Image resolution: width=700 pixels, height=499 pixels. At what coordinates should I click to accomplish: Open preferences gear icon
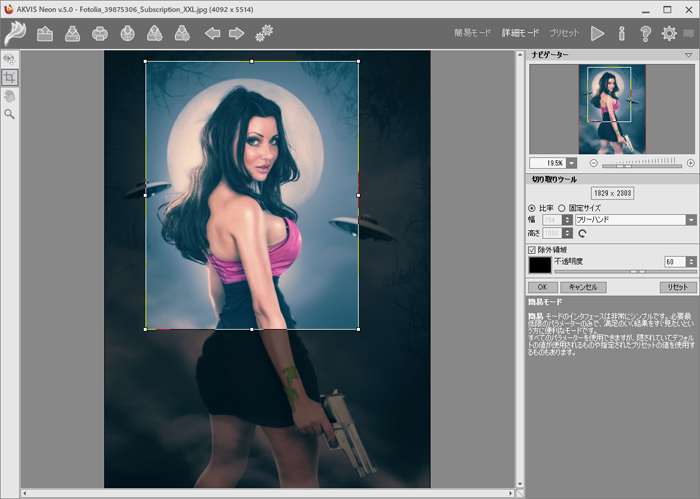(x=669, y=33)
